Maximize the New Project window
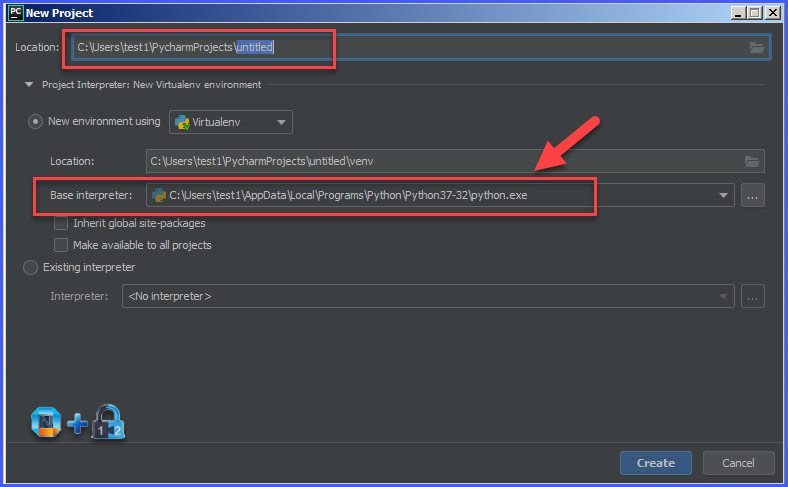The width and height of the screenshot is (788, 487). point(755,13)
